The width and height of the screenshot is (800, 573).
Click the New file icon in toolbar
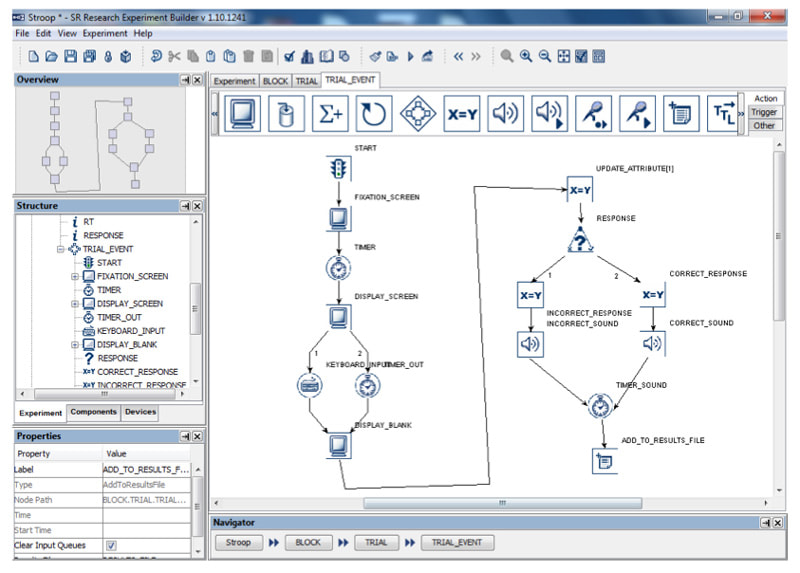click(x=33, y=56)
